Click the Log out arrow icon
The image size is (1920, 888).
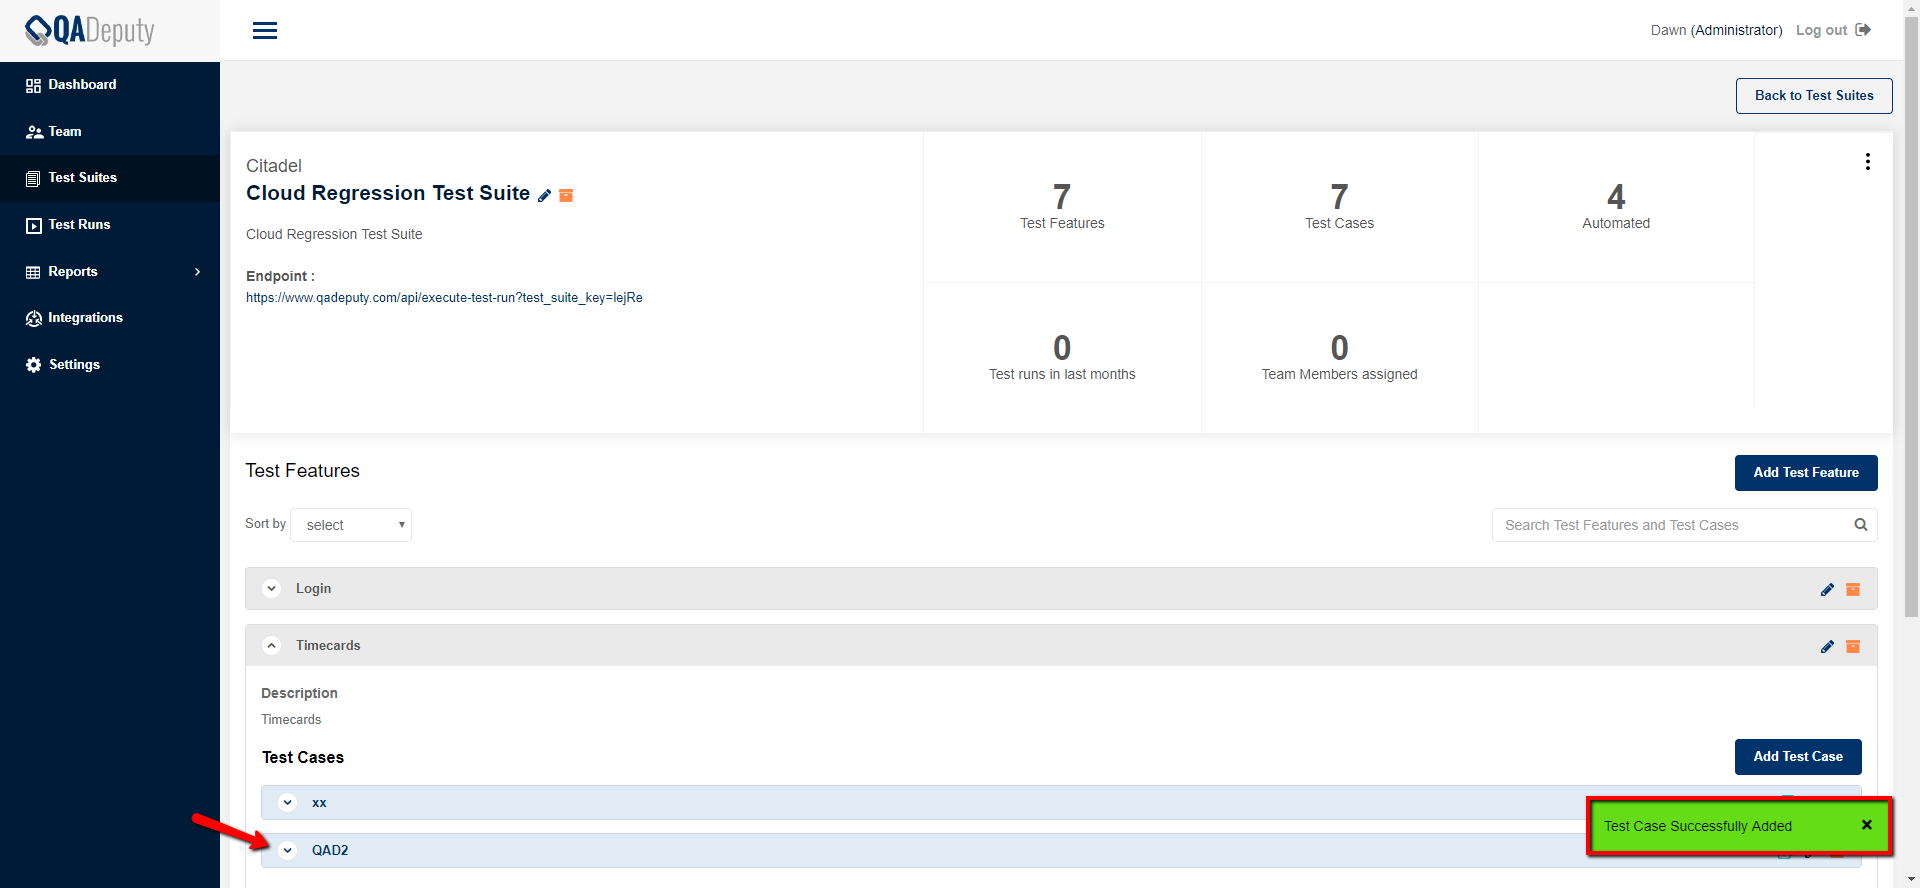[1863, 30]
